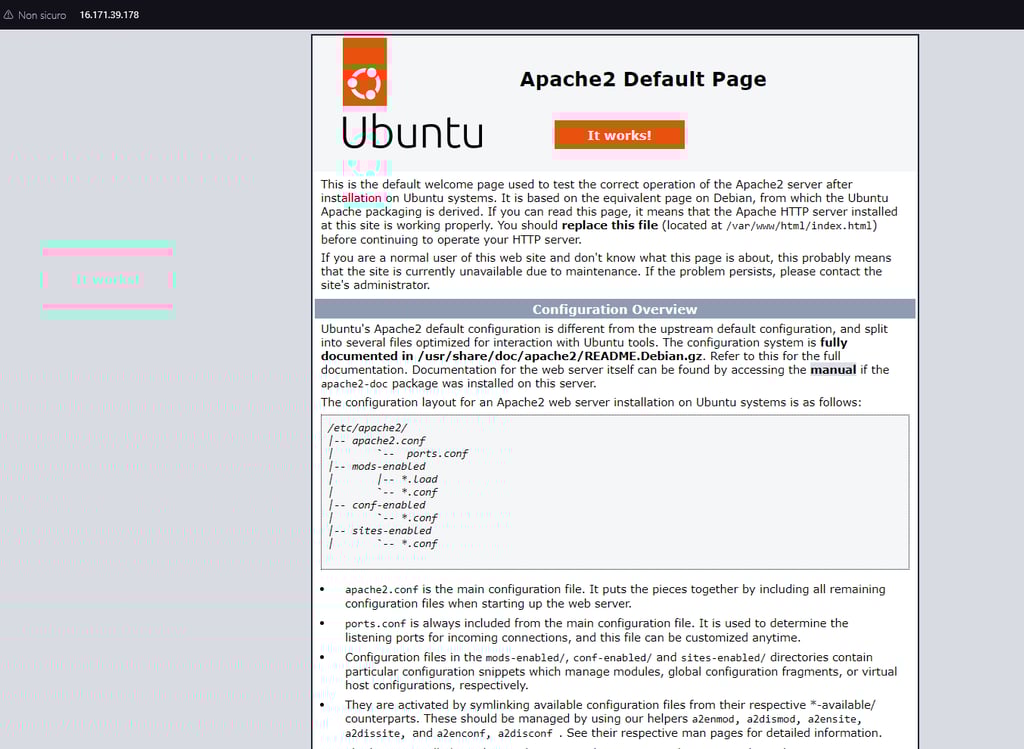Click the "apache2-doc" package name

point(354,384)
